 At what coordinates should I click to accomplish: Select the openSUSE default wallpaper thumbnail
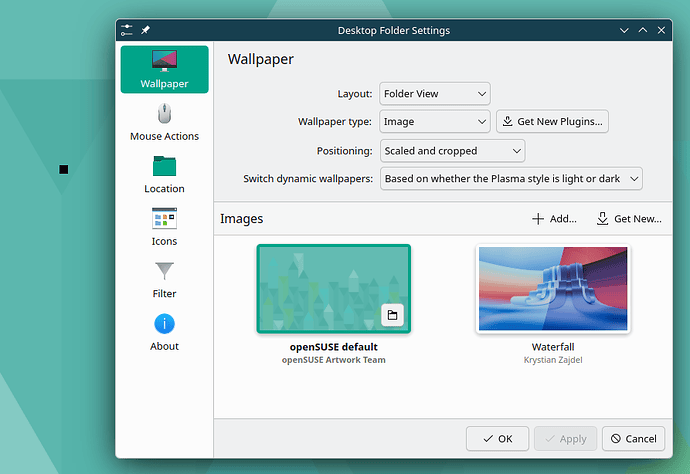tap(334, 289)
